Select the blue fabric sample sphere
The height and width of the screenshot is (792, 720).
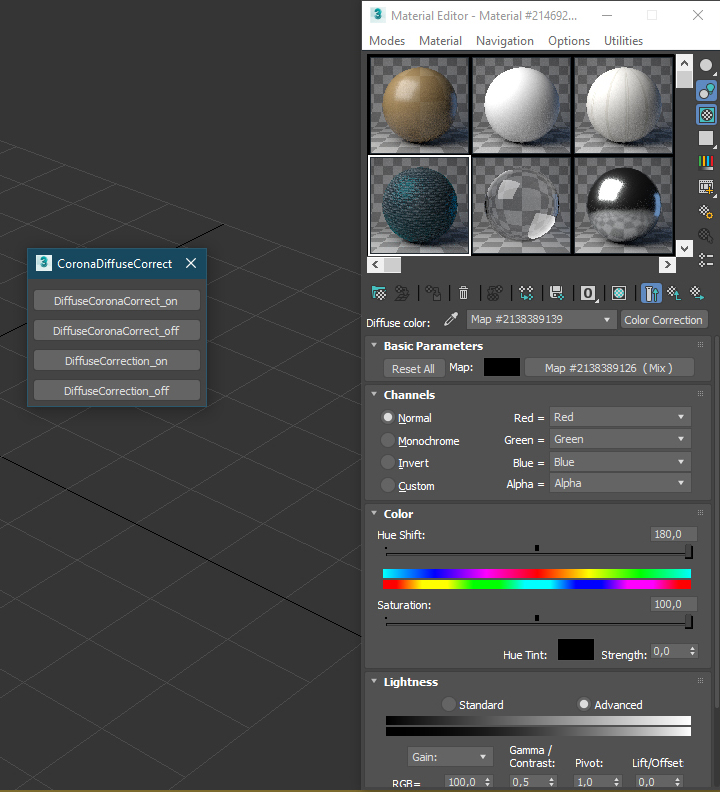click(x=419, y=205)
